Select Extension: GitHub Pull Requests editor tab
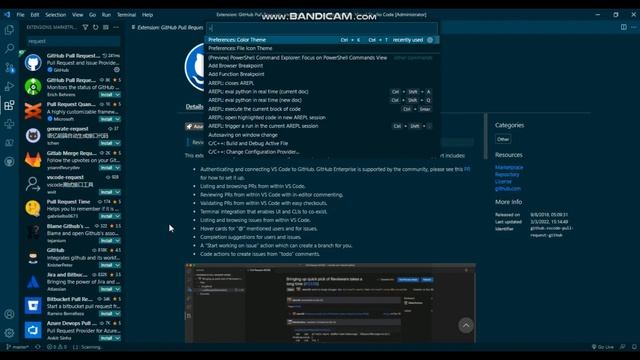Image resolution: width=640 pixels, height=360 pixels. point(167,27)
